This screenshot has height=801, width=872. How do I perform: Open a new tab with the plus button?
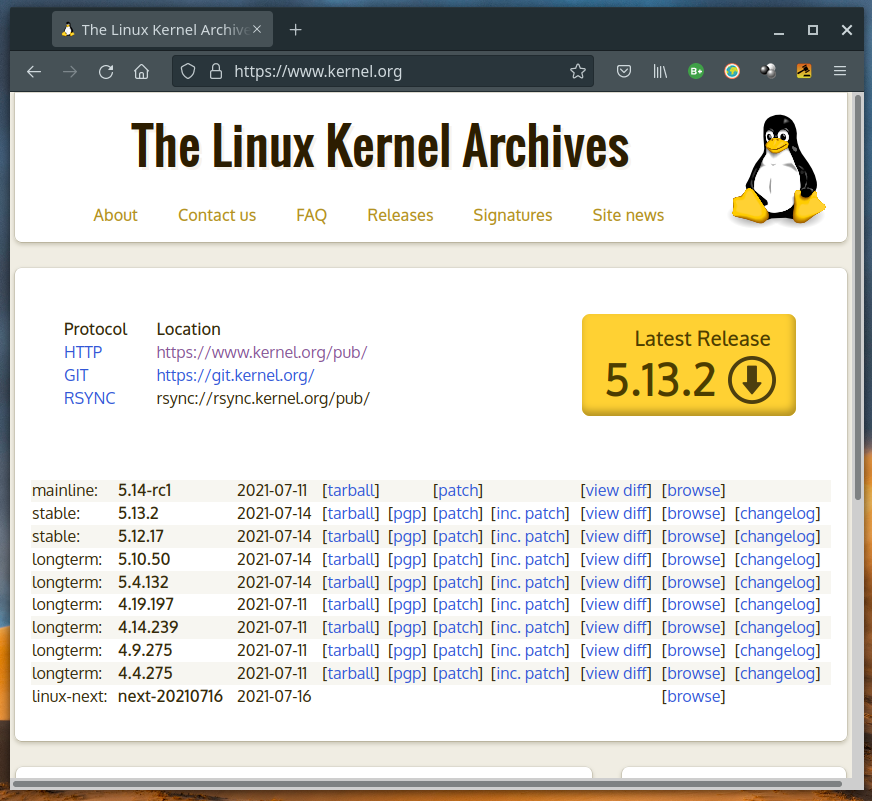pos(295,30)
